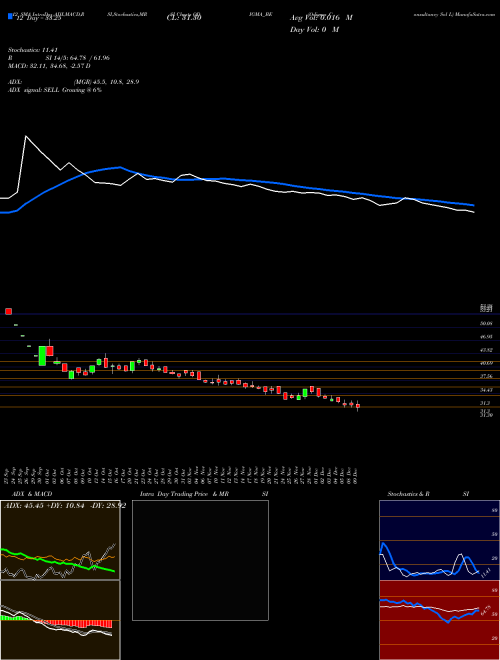Click the 46.93 price axis label
Screen dimensions: 500x660
[486, 337]
